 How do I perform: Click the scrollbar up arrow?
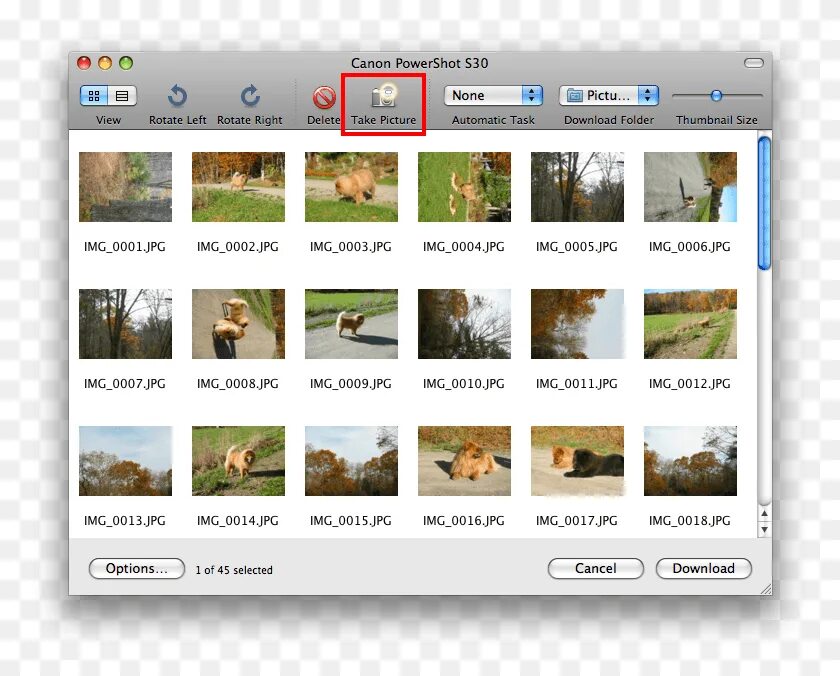click(764, 514)
